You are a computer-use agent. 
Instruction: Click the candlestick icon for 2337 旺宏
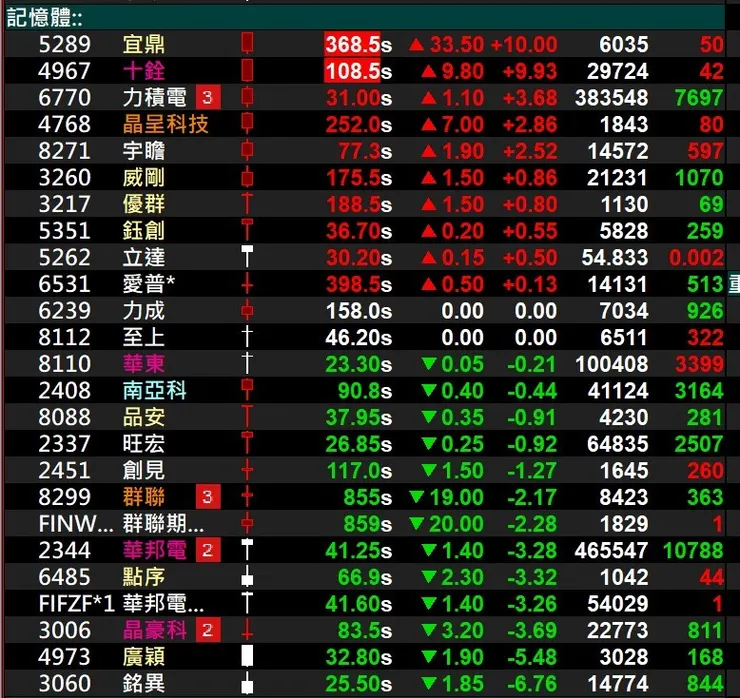pos(247,443)
